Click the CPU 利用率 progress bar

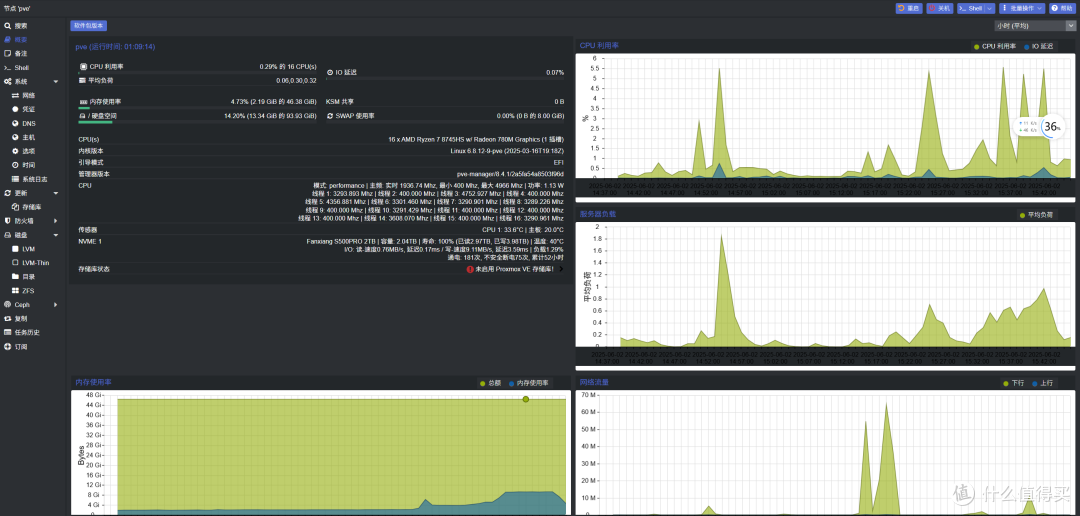point(198,72)
